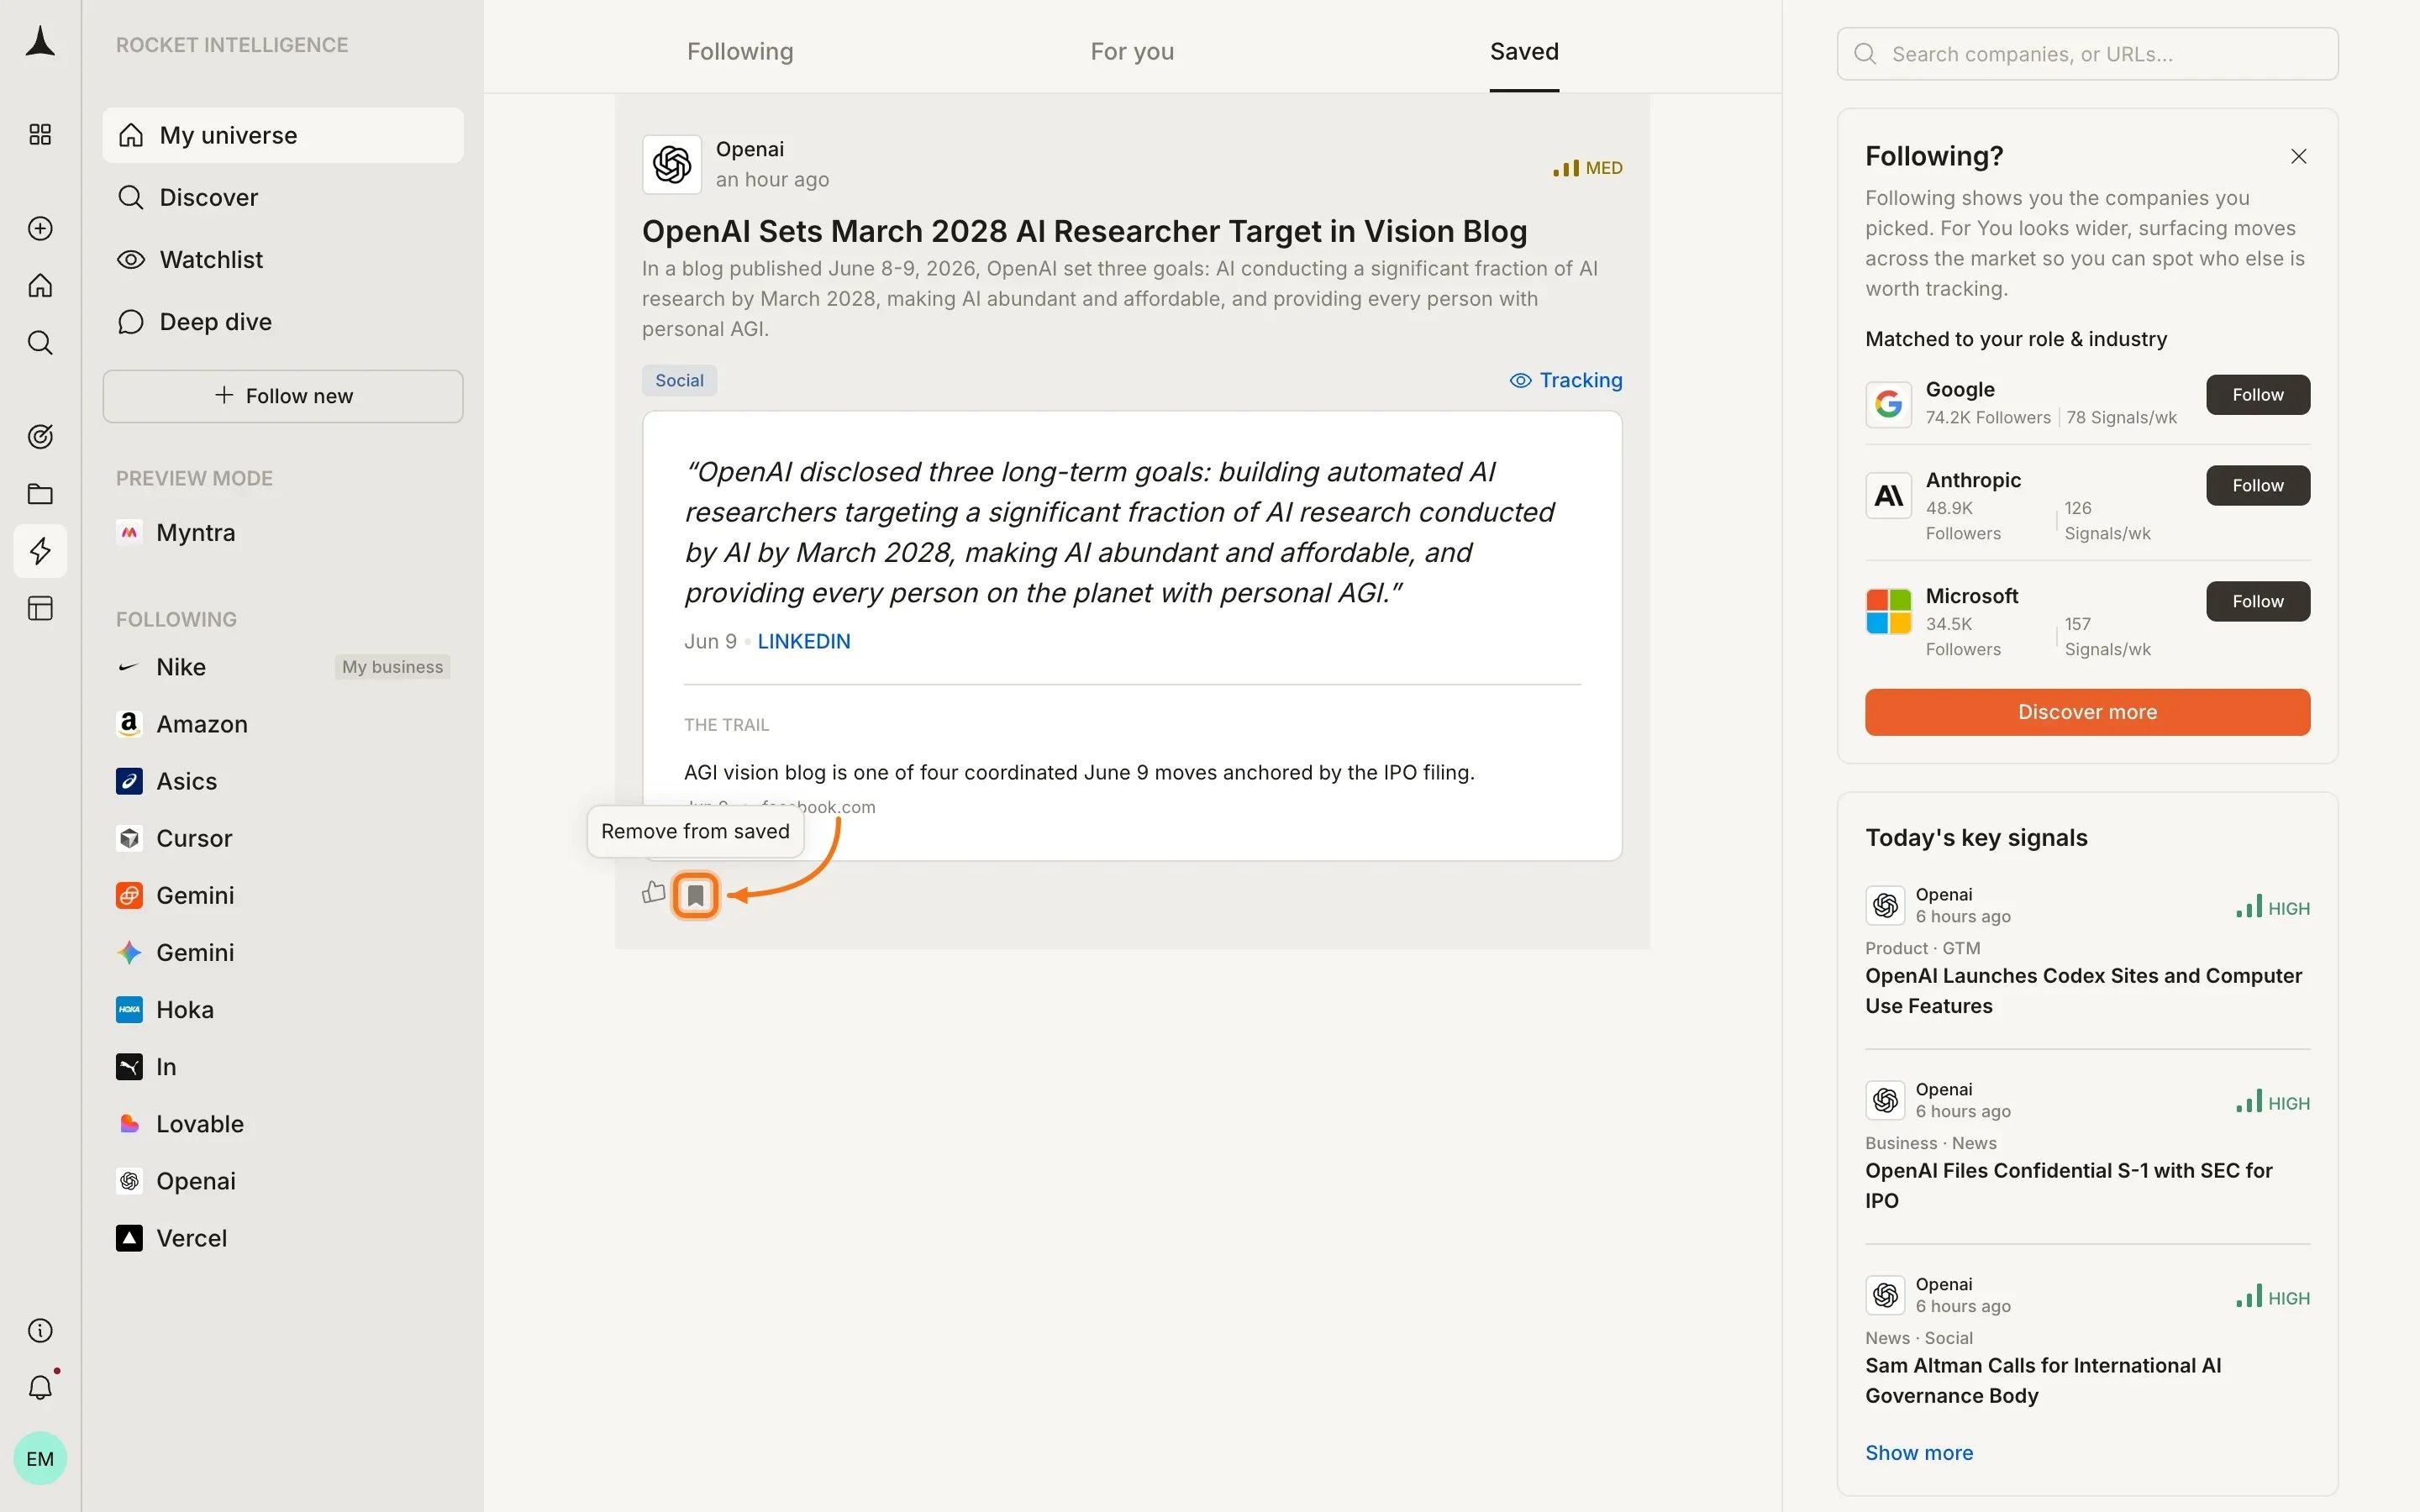Switch to the Following tab
This screenshot has width=2420, height=1512.
coord(740,51)
